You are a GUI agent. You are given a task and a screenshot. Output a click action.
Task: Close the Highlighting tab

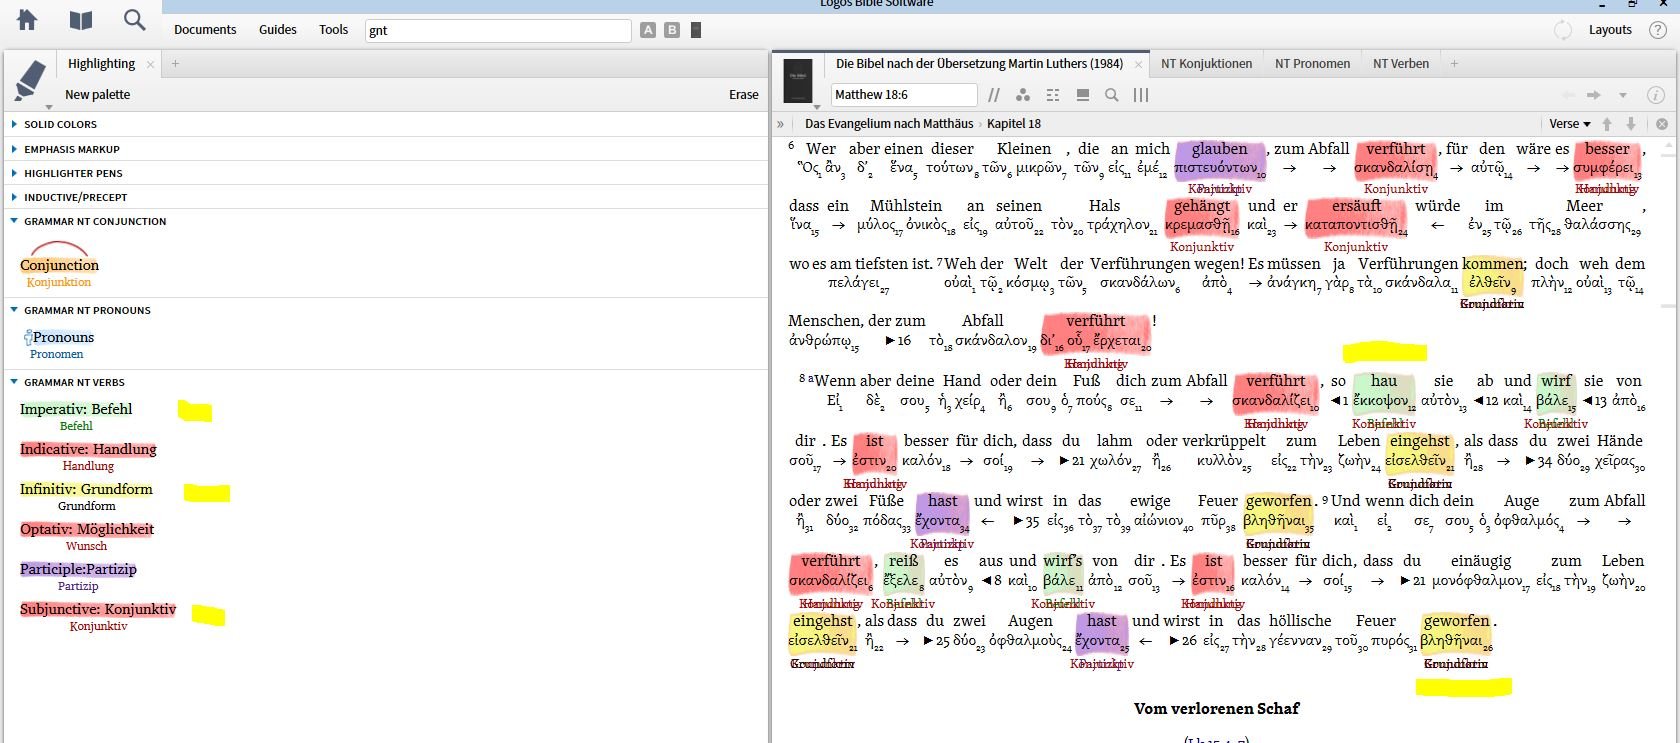[150, 64]
